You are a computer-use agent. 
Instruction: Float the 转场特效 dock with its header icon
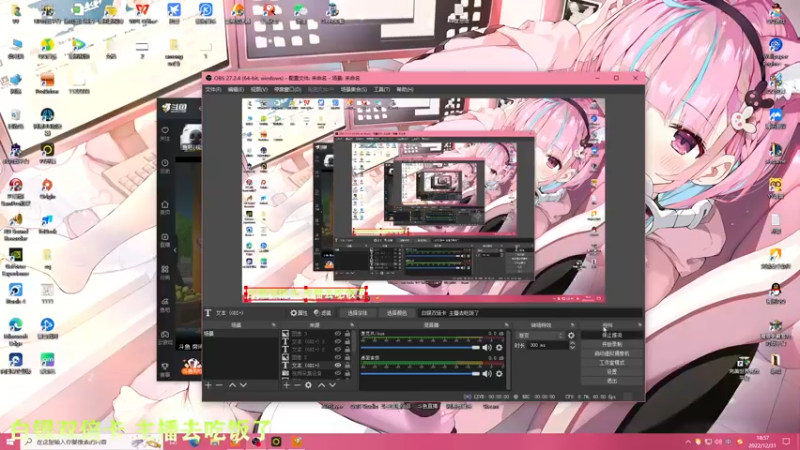tap(572, 325)
